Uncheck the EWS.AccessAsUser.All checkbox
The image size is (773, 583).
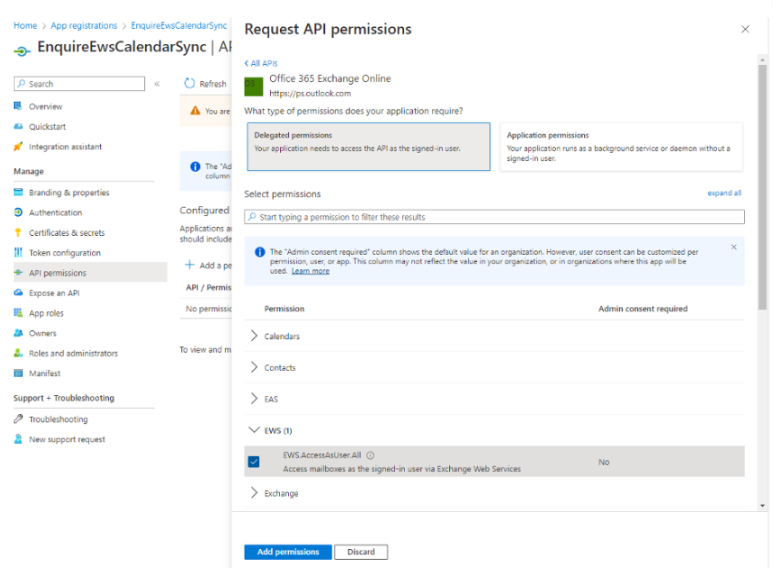[x=254, y=462]
